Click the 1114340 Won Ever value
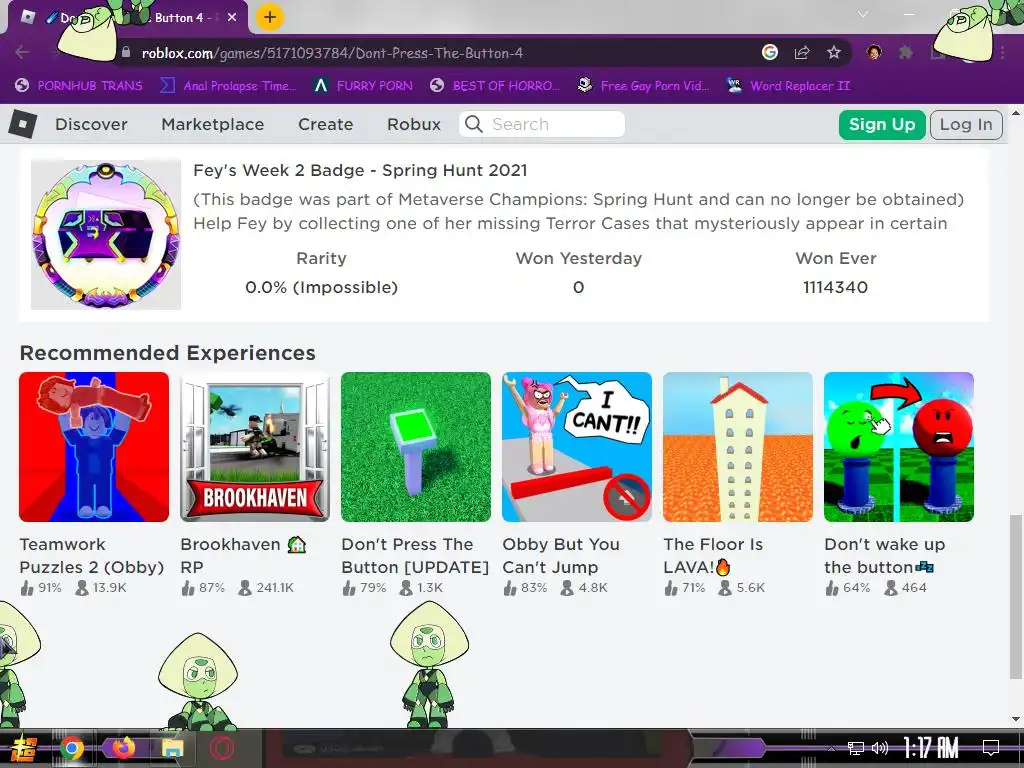 [835, 287]
